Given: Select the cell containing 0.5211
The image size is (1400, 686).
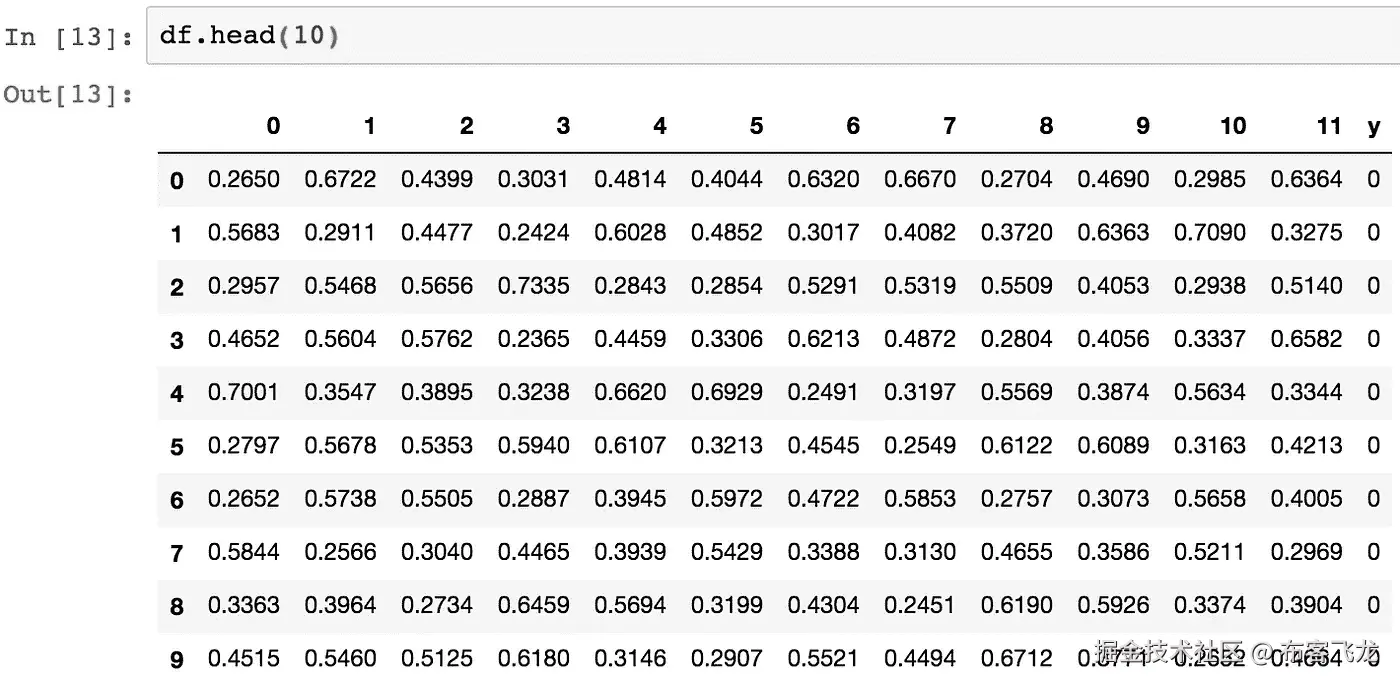Looking at the screenshot, I should (1209, 552).
